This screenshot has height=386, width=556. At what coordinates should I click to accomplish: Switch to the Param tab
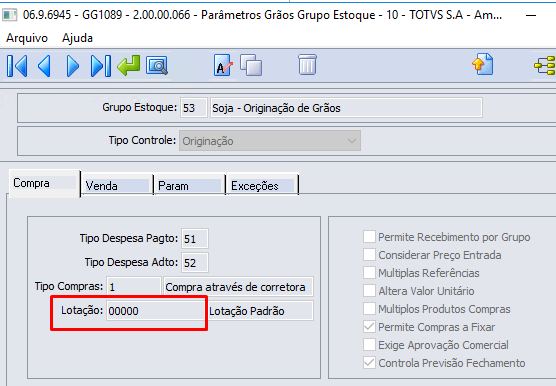coord(190,185)
